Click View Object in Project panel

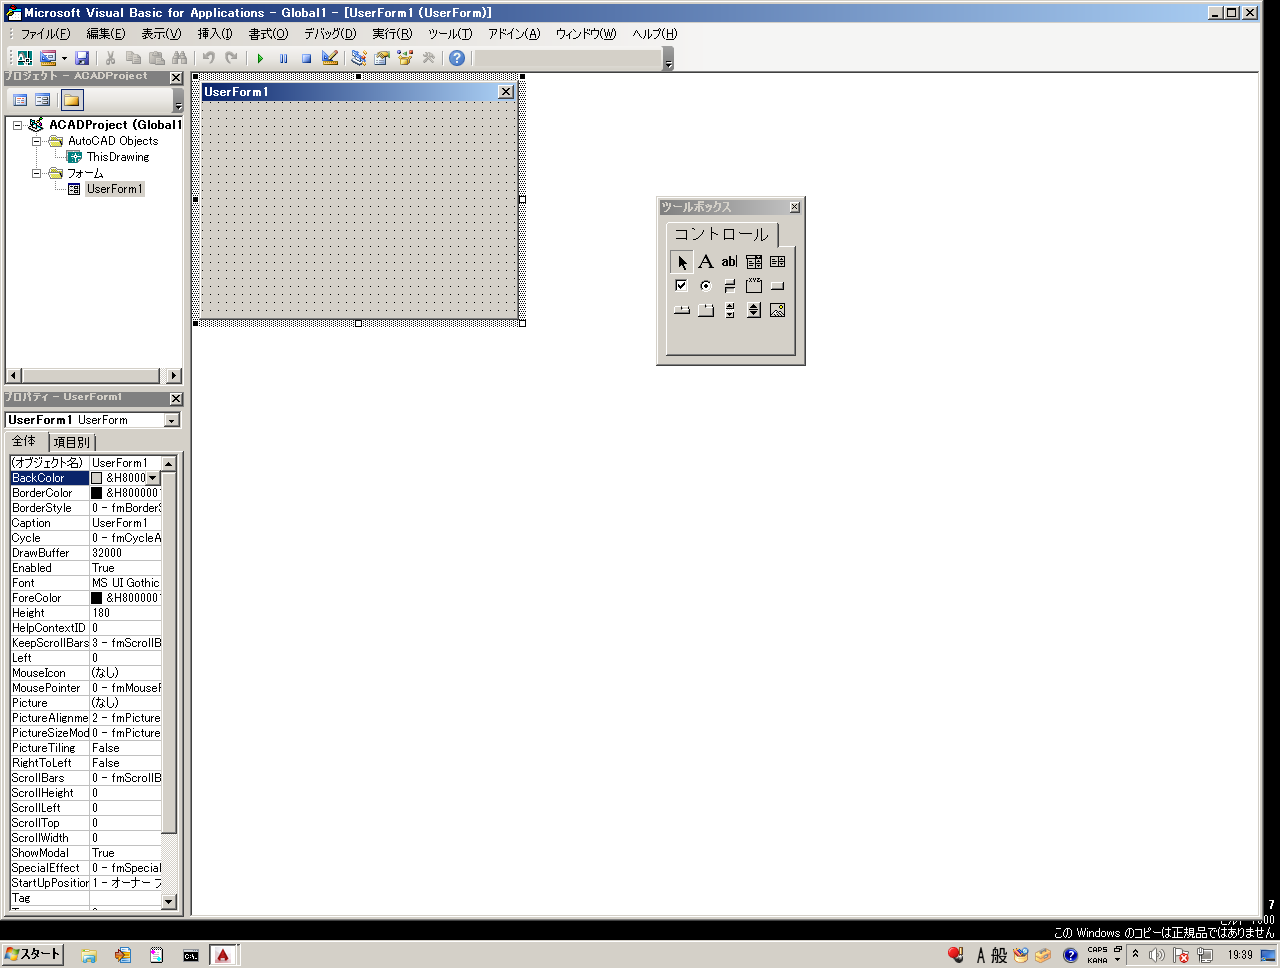click(43, 100)
